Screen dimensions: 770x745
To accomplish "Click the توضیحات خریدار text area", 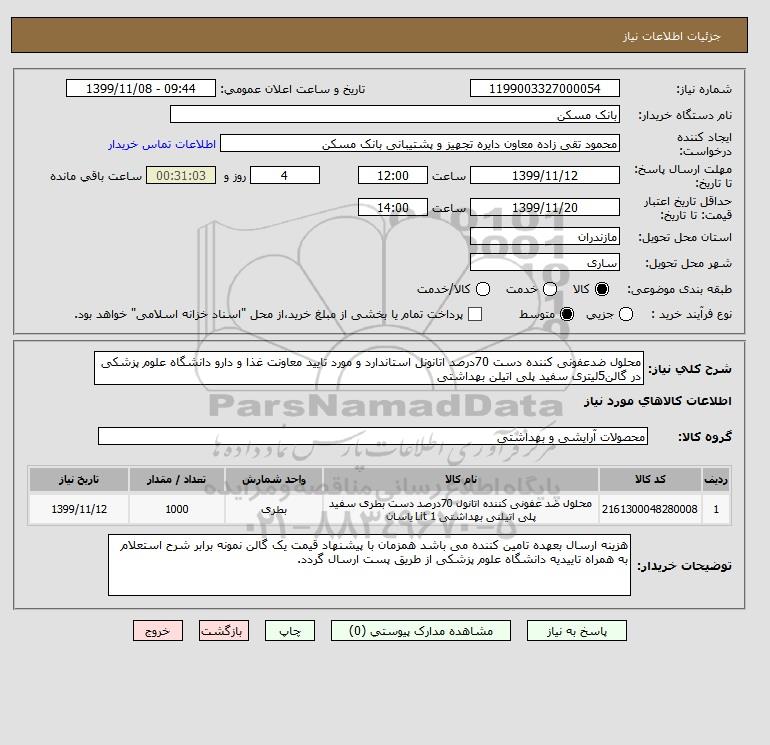I will (x=369, y=565).
